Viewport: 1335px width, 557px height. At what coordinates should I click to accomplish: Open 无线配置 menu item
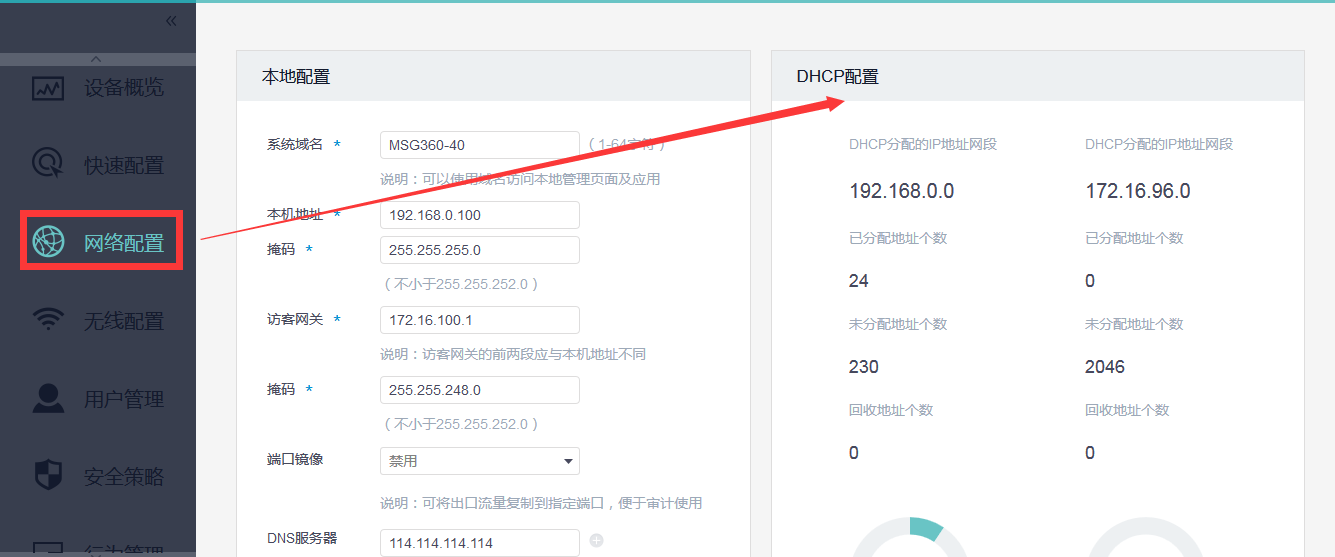[x=98, y=320]
